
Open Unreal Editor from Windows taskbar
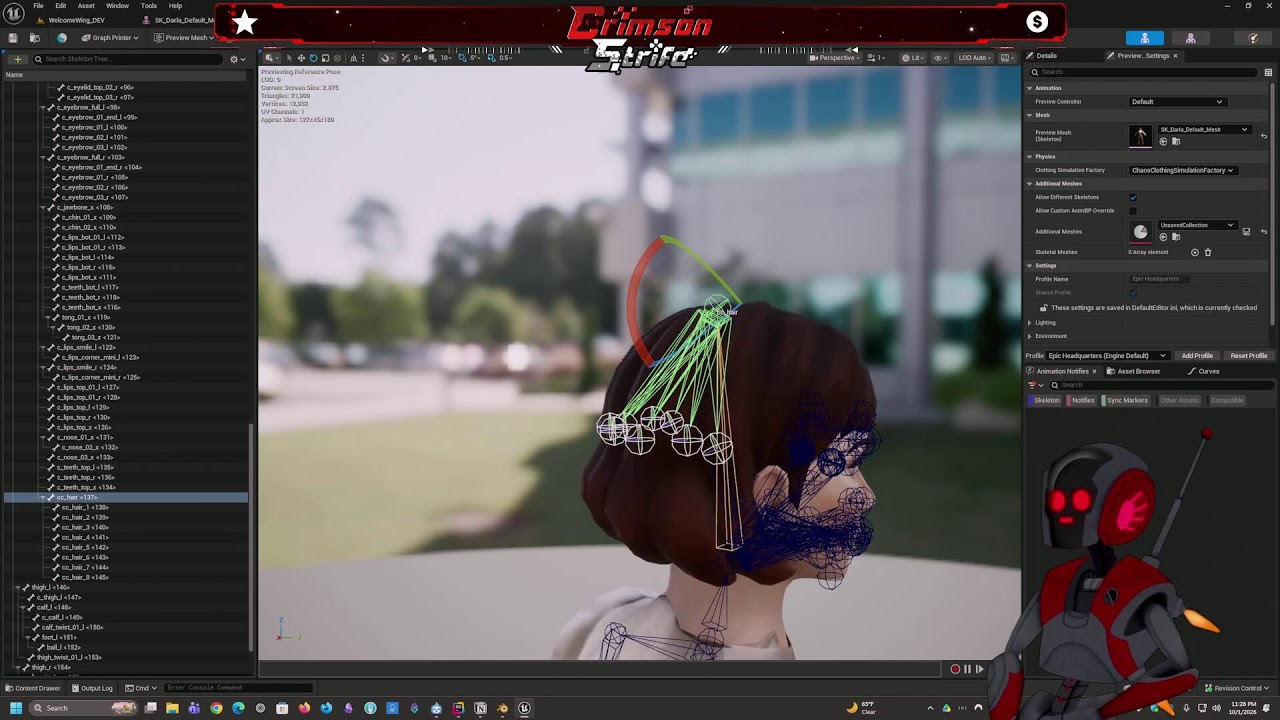pos(524,708)
